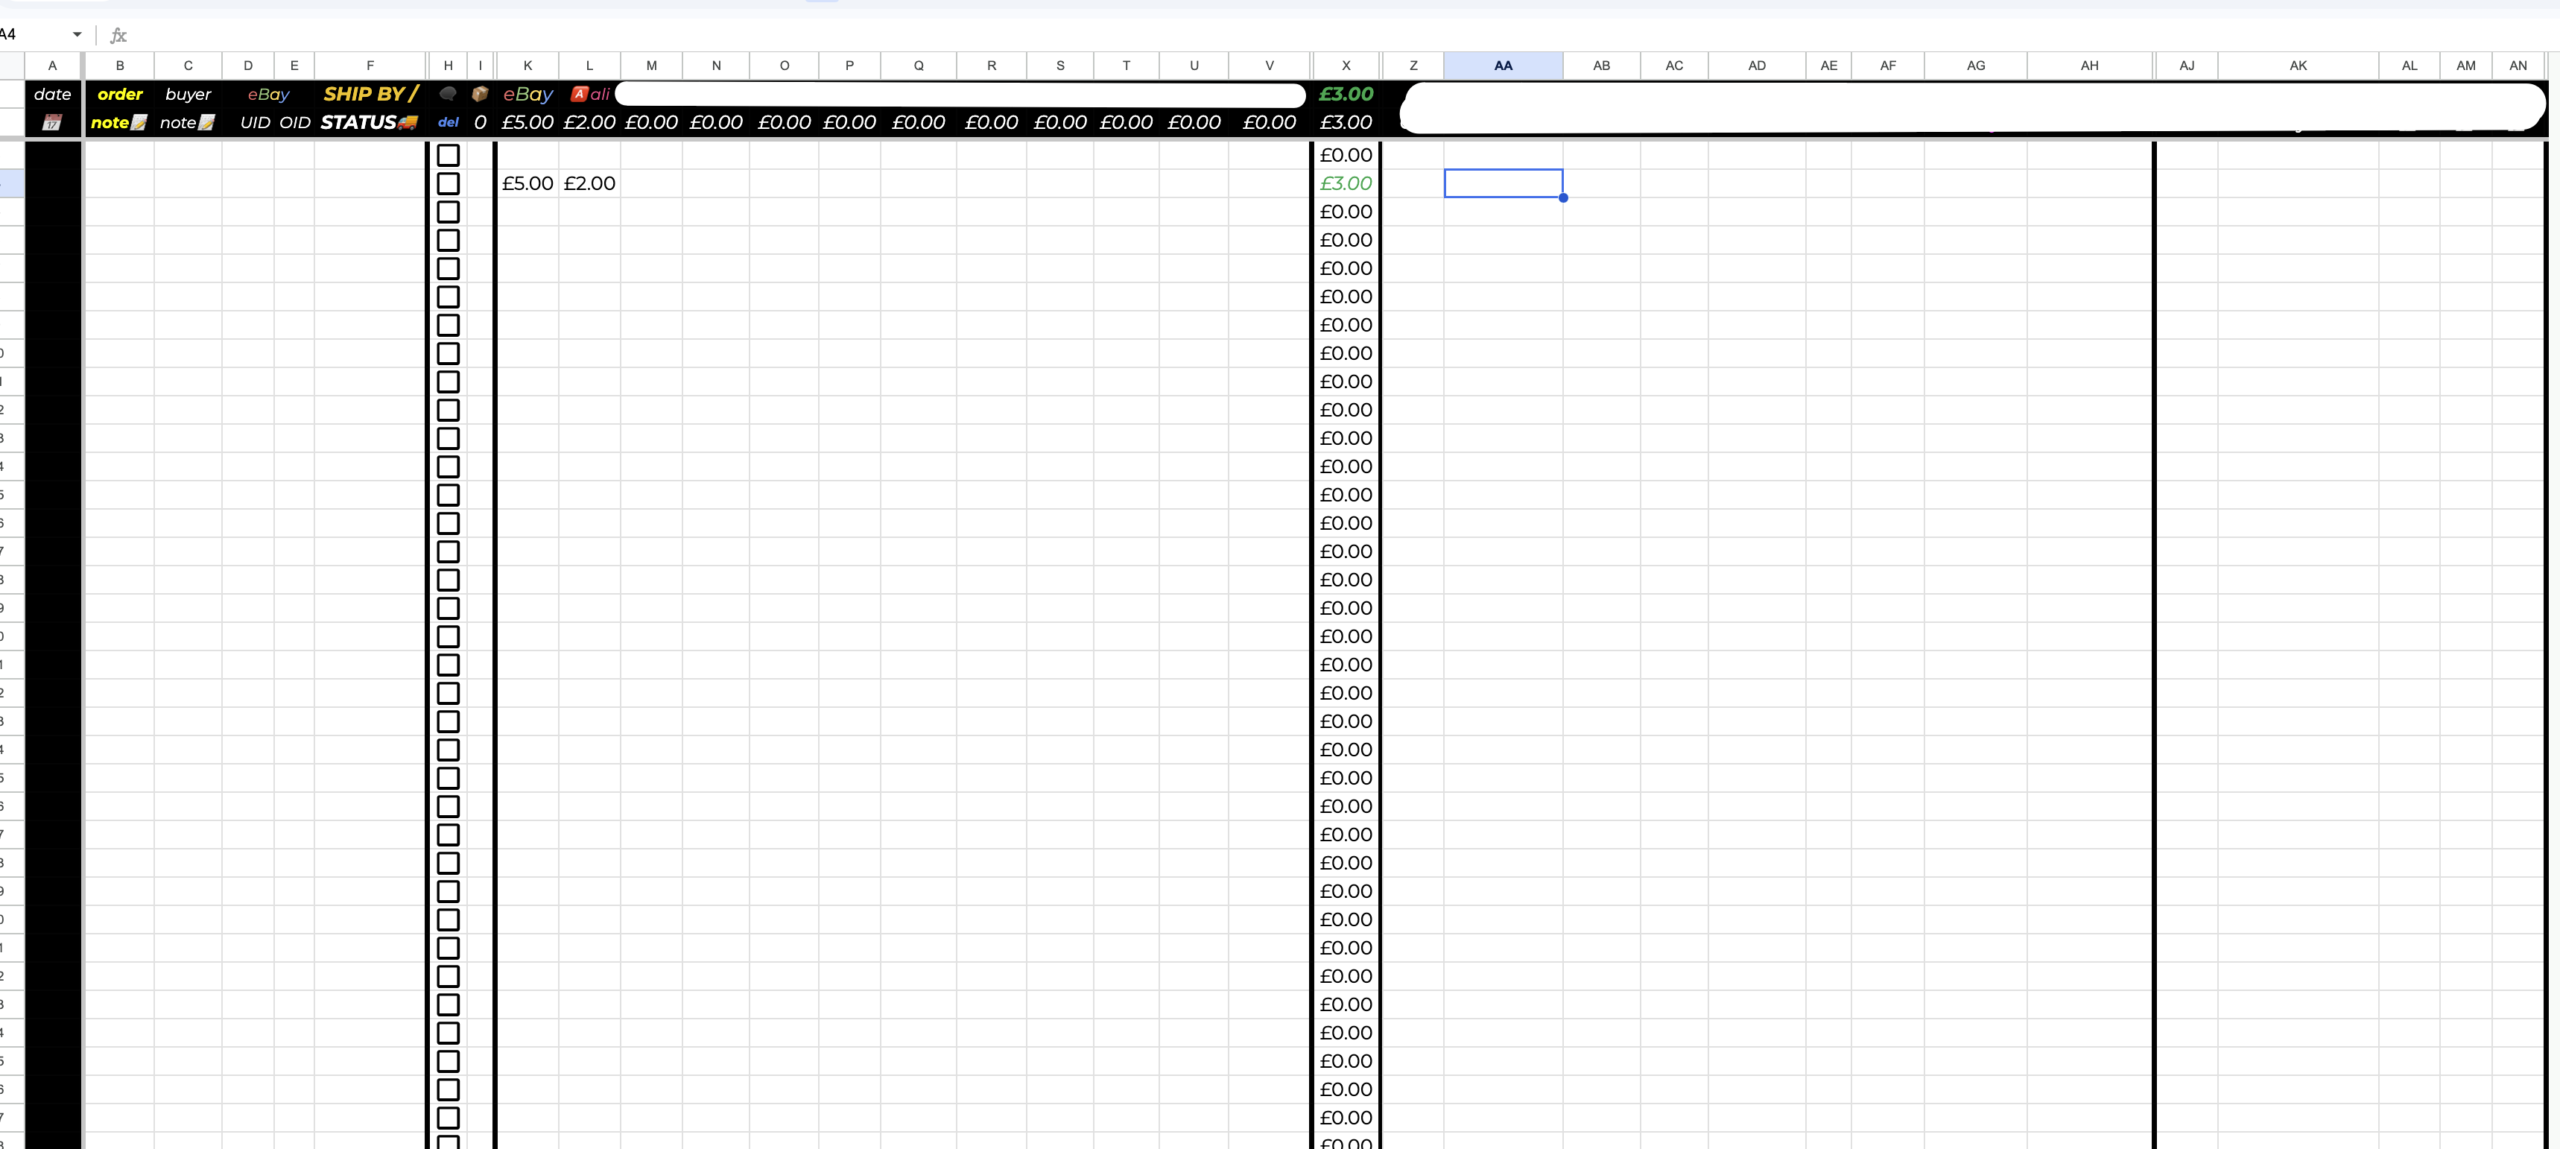2560x1149 pixels.
Task: Select column F header
Action: point(369,66)
